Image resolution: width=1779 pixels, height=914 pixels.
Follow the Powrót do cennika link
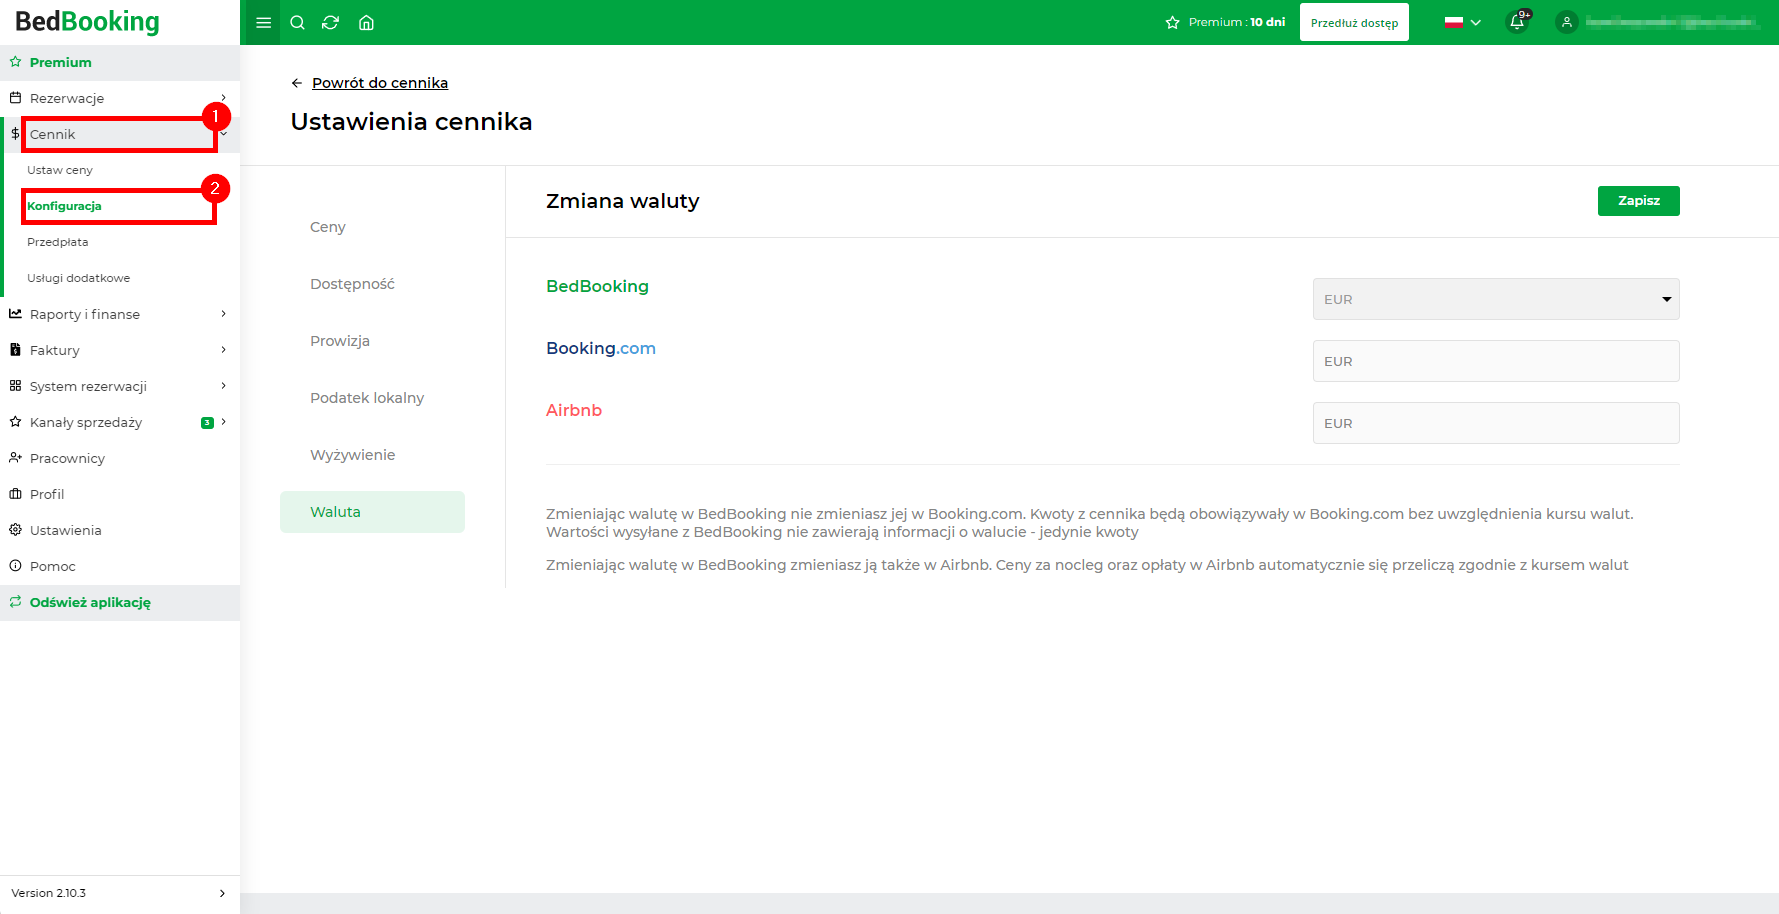380,83
